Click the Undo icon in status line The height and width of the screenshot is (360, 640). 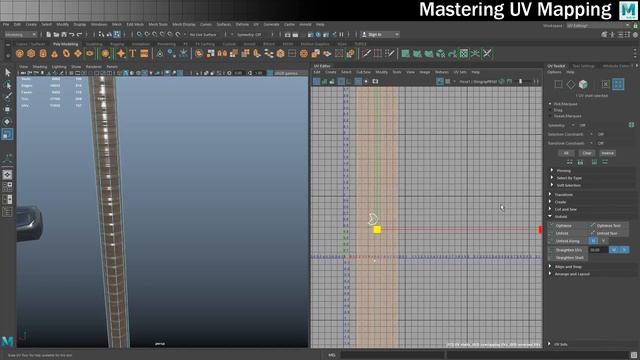72,35
